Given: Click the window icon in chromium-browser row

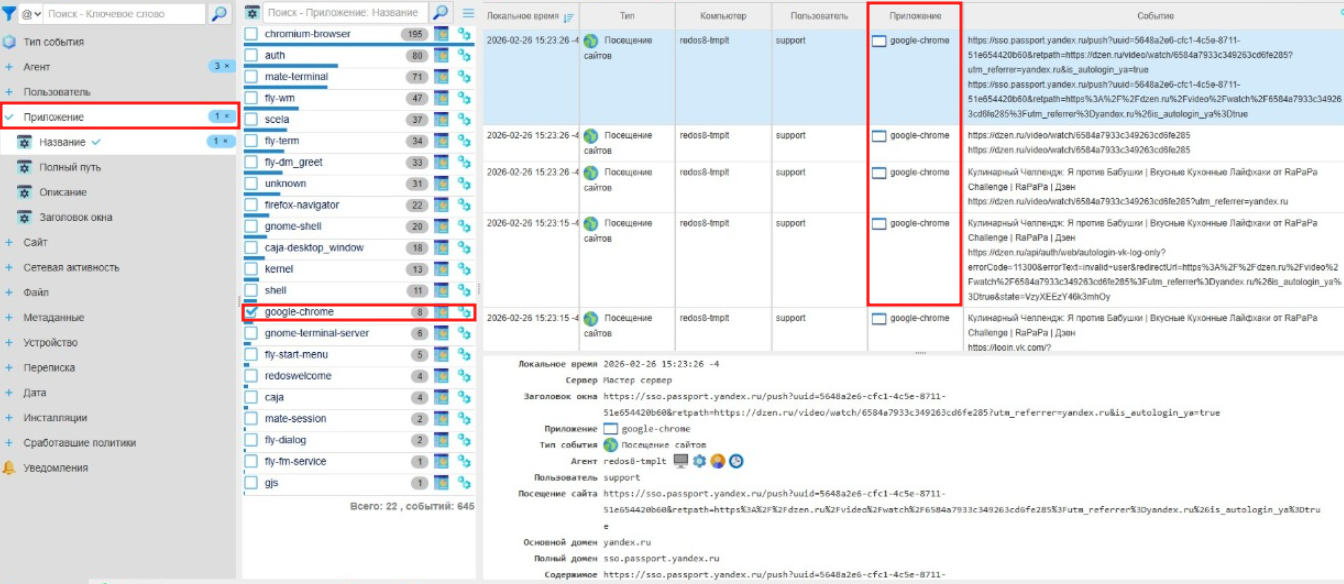Looking at the screenshot, I should click(441, 34).
